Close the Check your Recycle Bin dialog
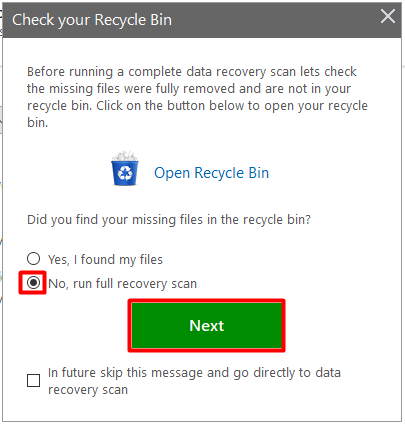Screen dimensions: 405x424 pos(388,16)
